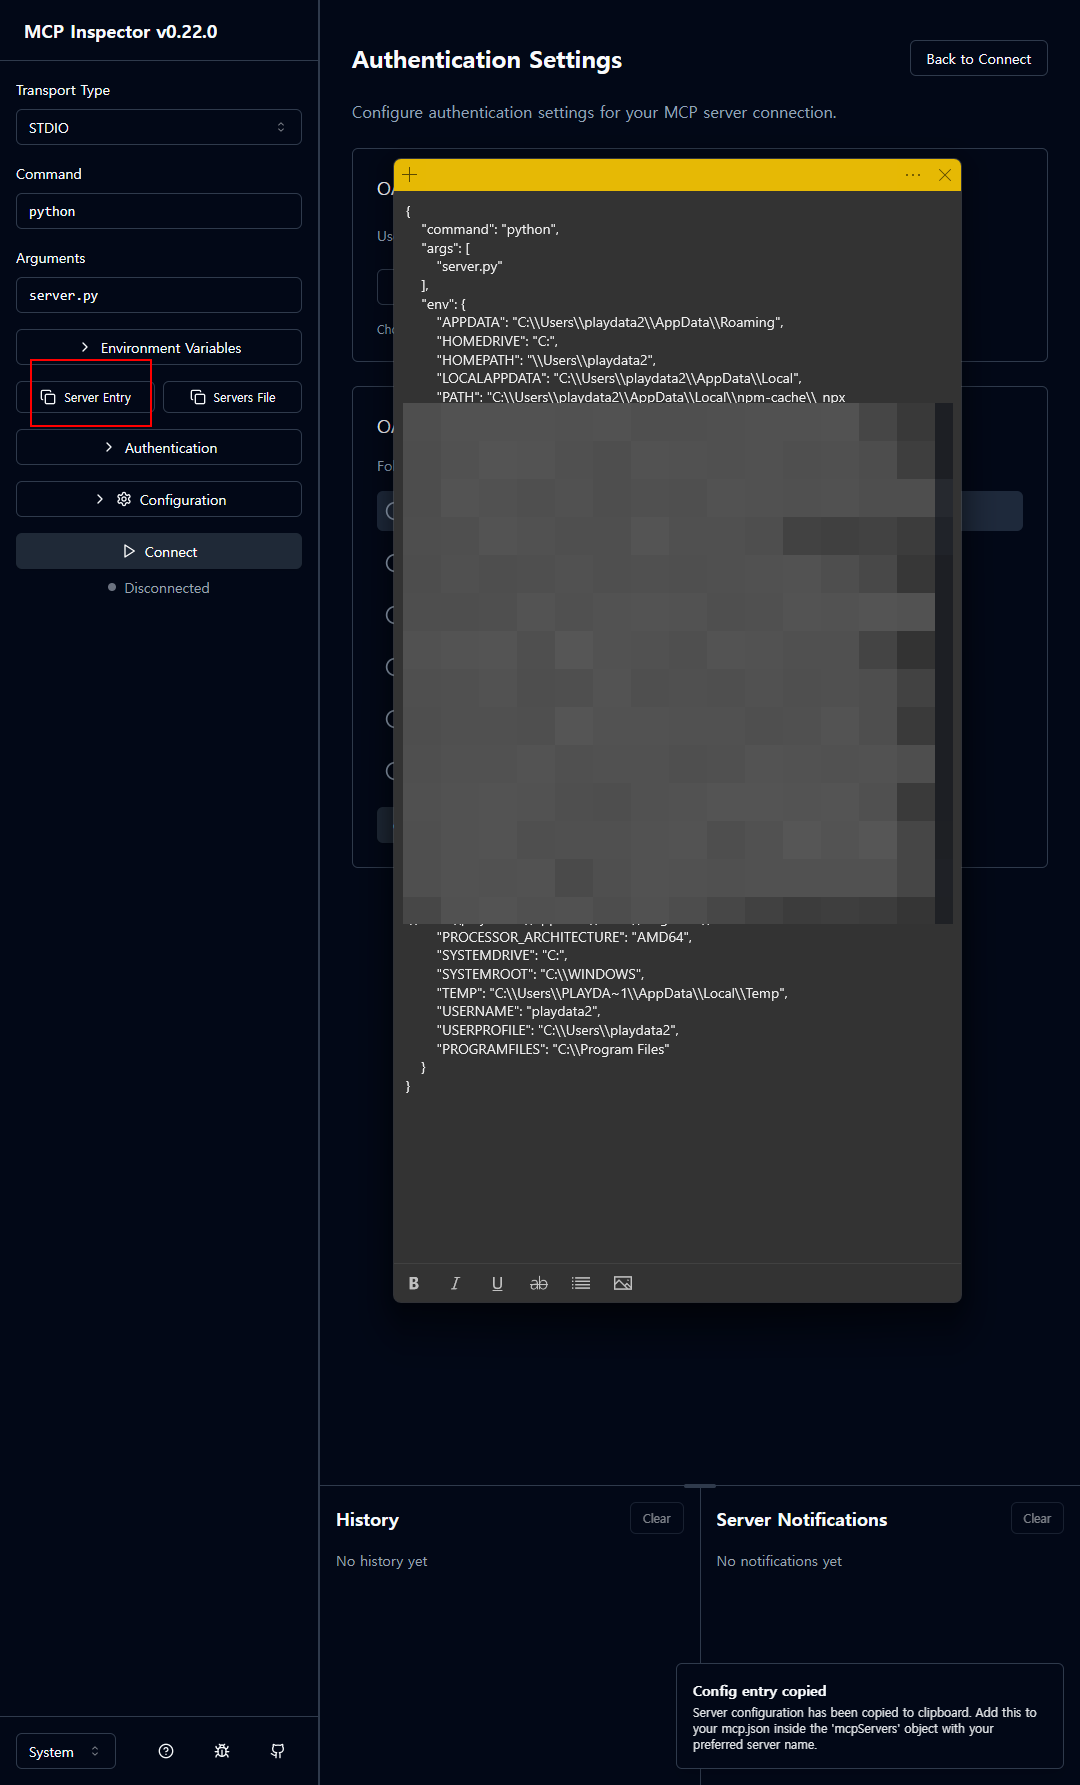Viewport: 1080px width, 1785px height.
Task: Toggle bold formatting in sticky note
Action: (414, 1283)
